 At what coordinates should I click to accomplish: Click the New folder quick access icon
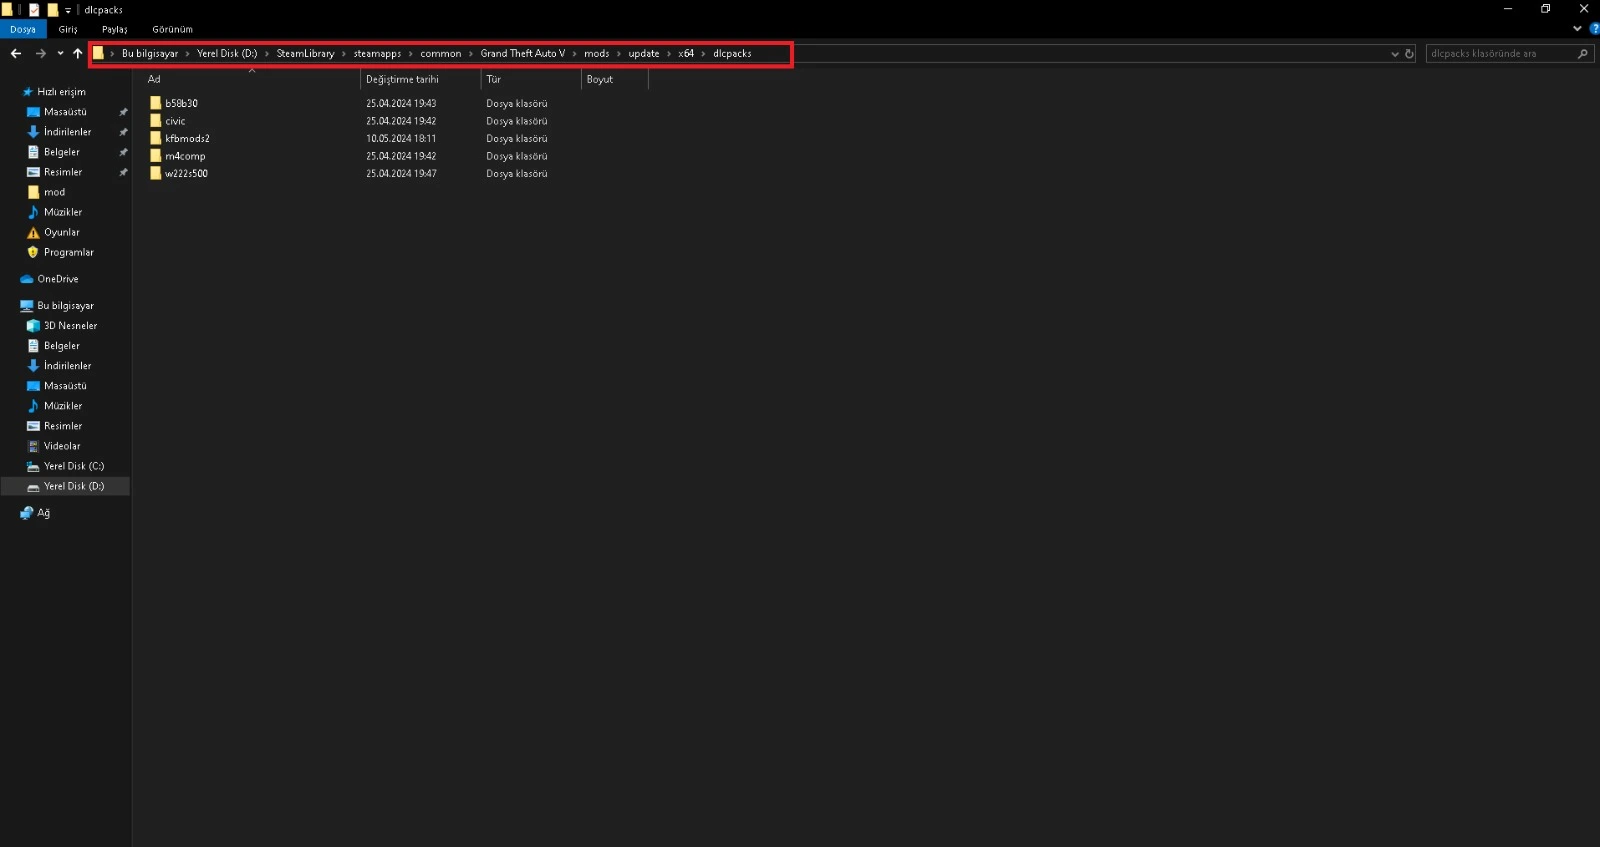53,10
